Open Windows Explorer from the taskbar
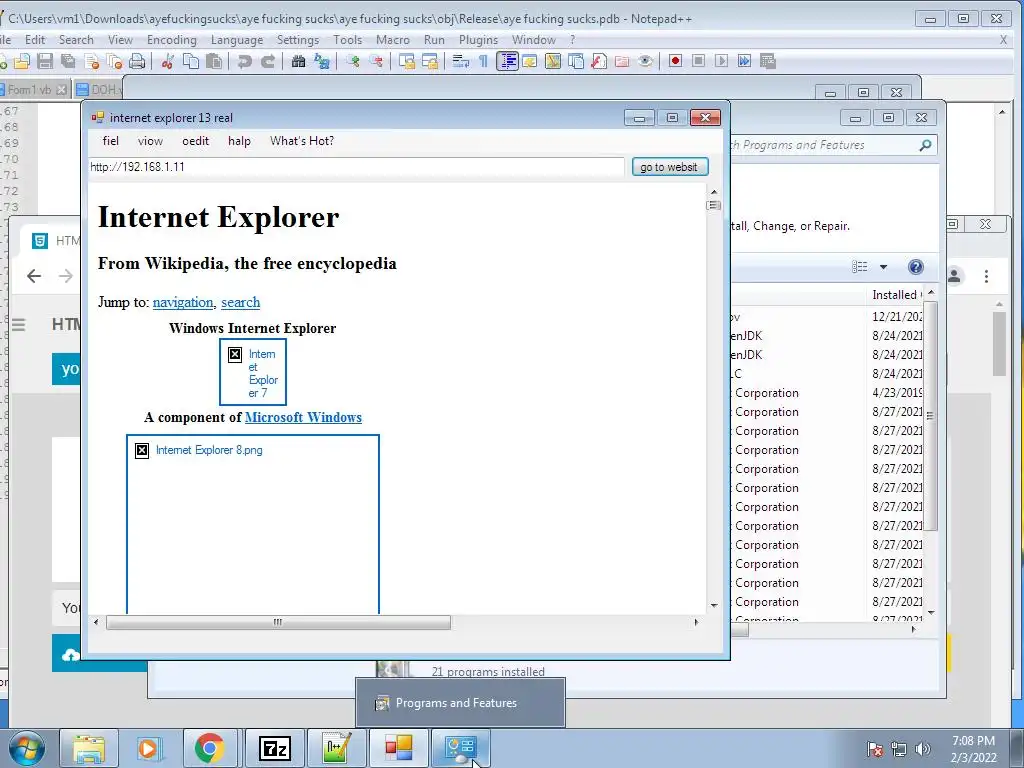The height and width of the screenshot is (768, 1024). (x=89, y=748)
